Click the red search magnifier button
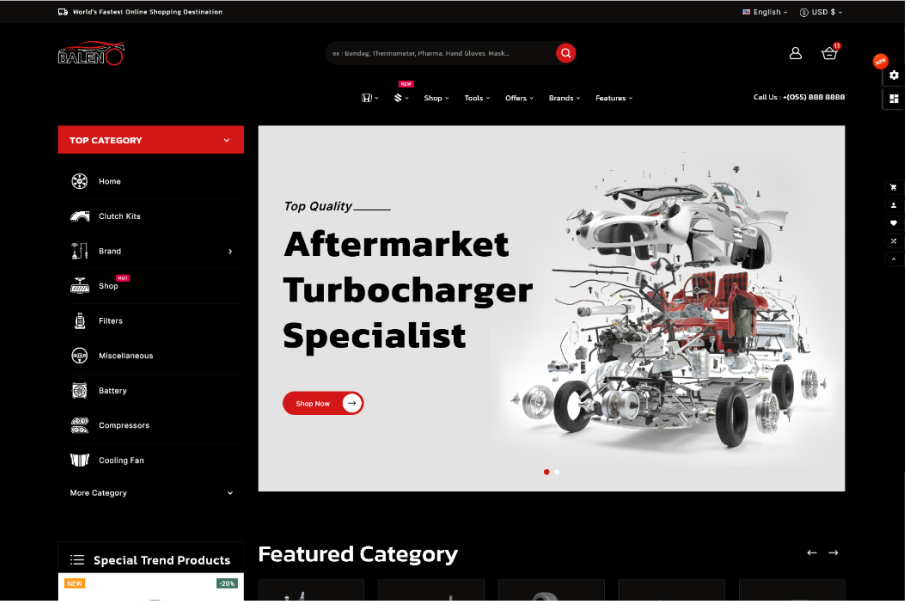906x601 pixels. pyautogui.click(x=566, y=53)
